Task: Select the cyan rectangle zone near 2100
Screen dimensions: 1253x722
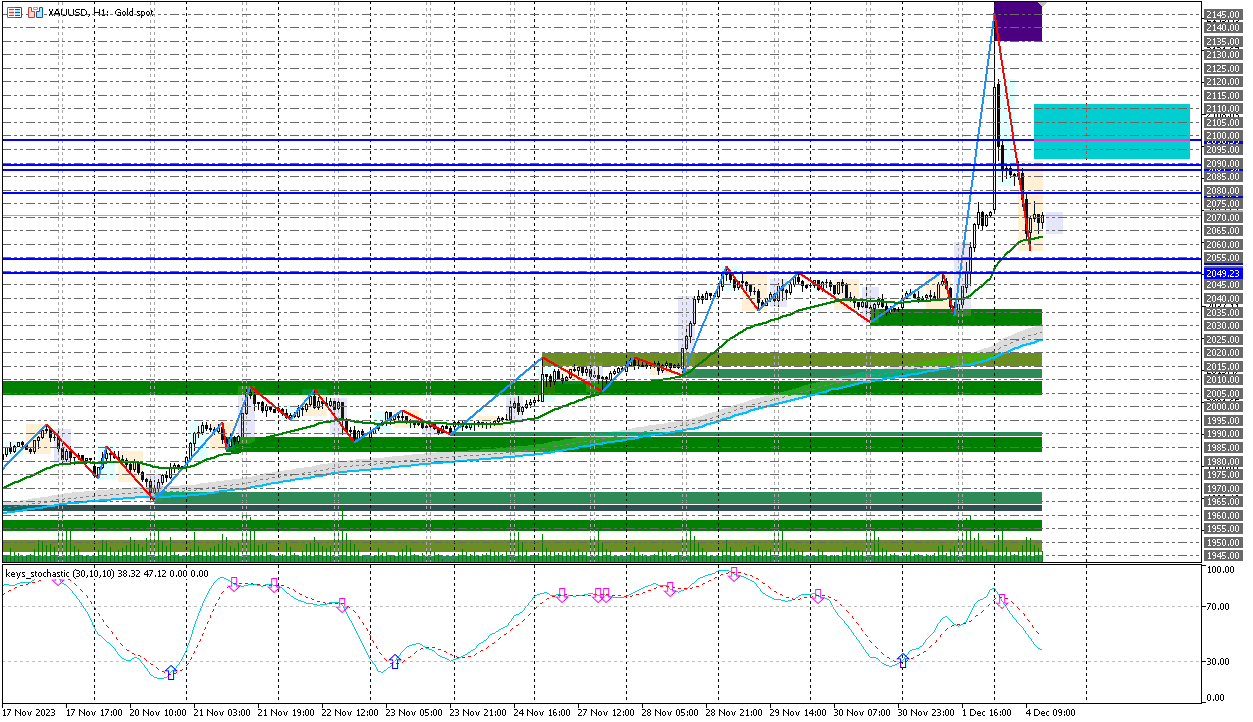Action: [x=1111, y=130]
